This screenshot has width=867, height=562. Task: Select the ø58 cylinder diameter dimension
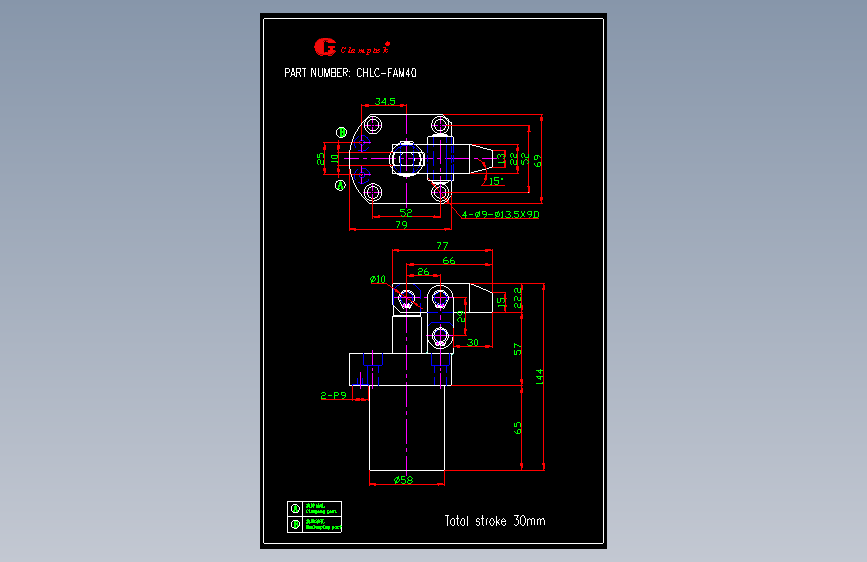pos(403,480)
